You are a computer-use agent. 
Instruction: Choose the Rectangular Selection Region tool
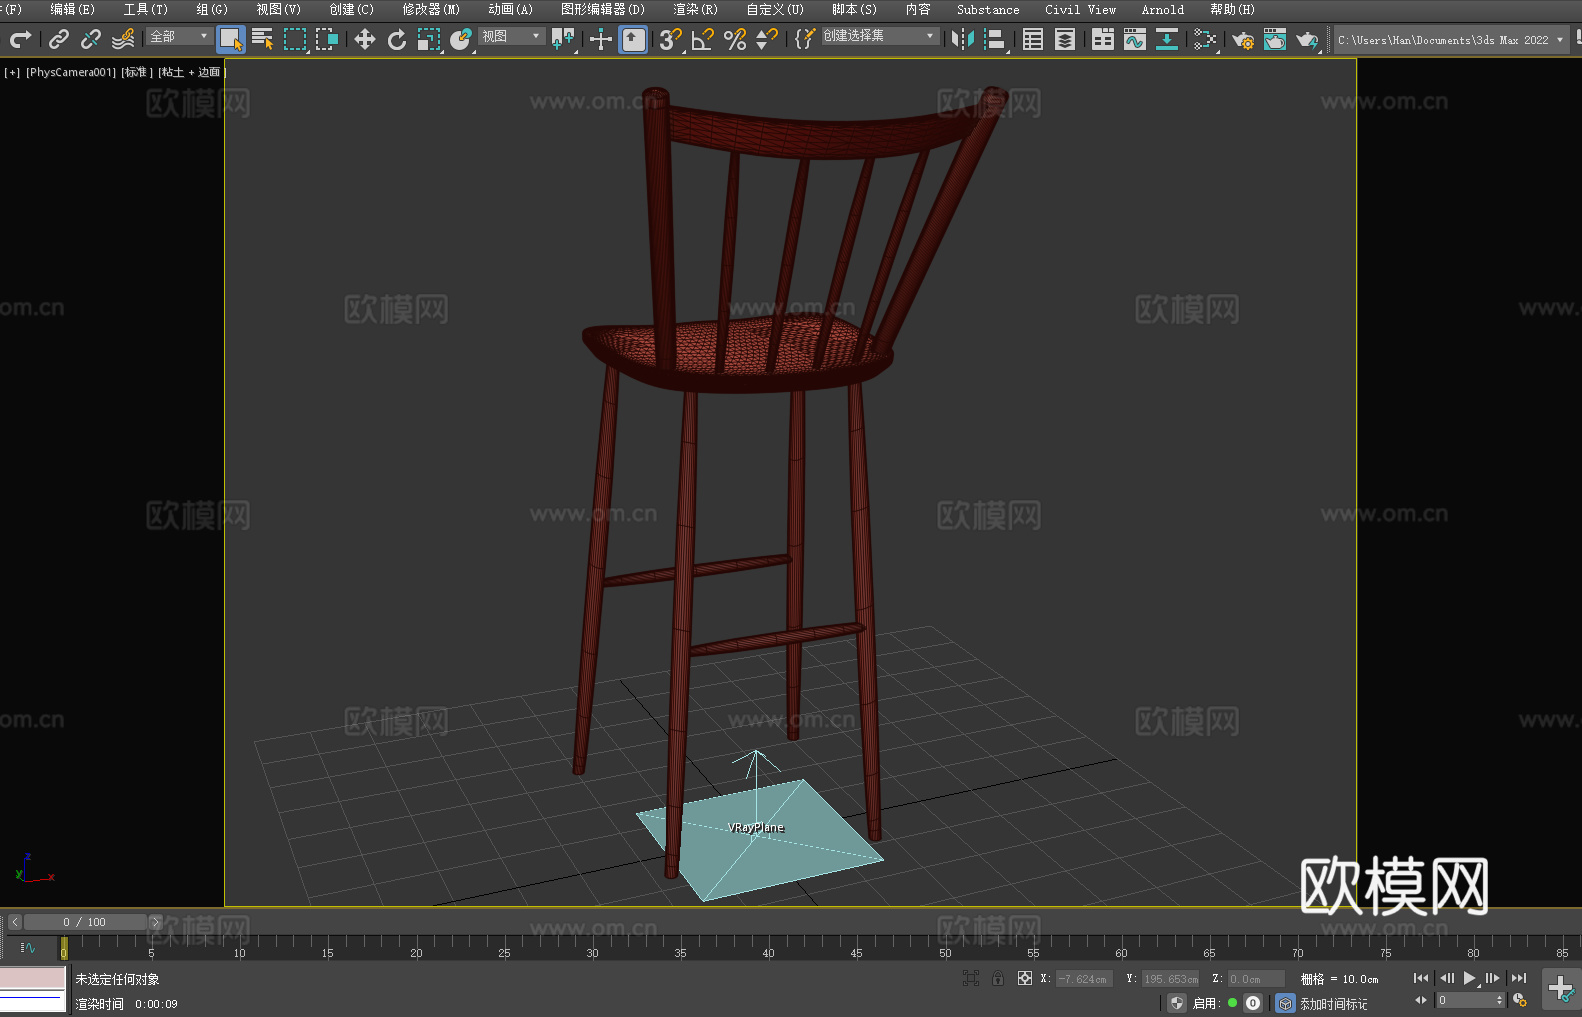295,39
